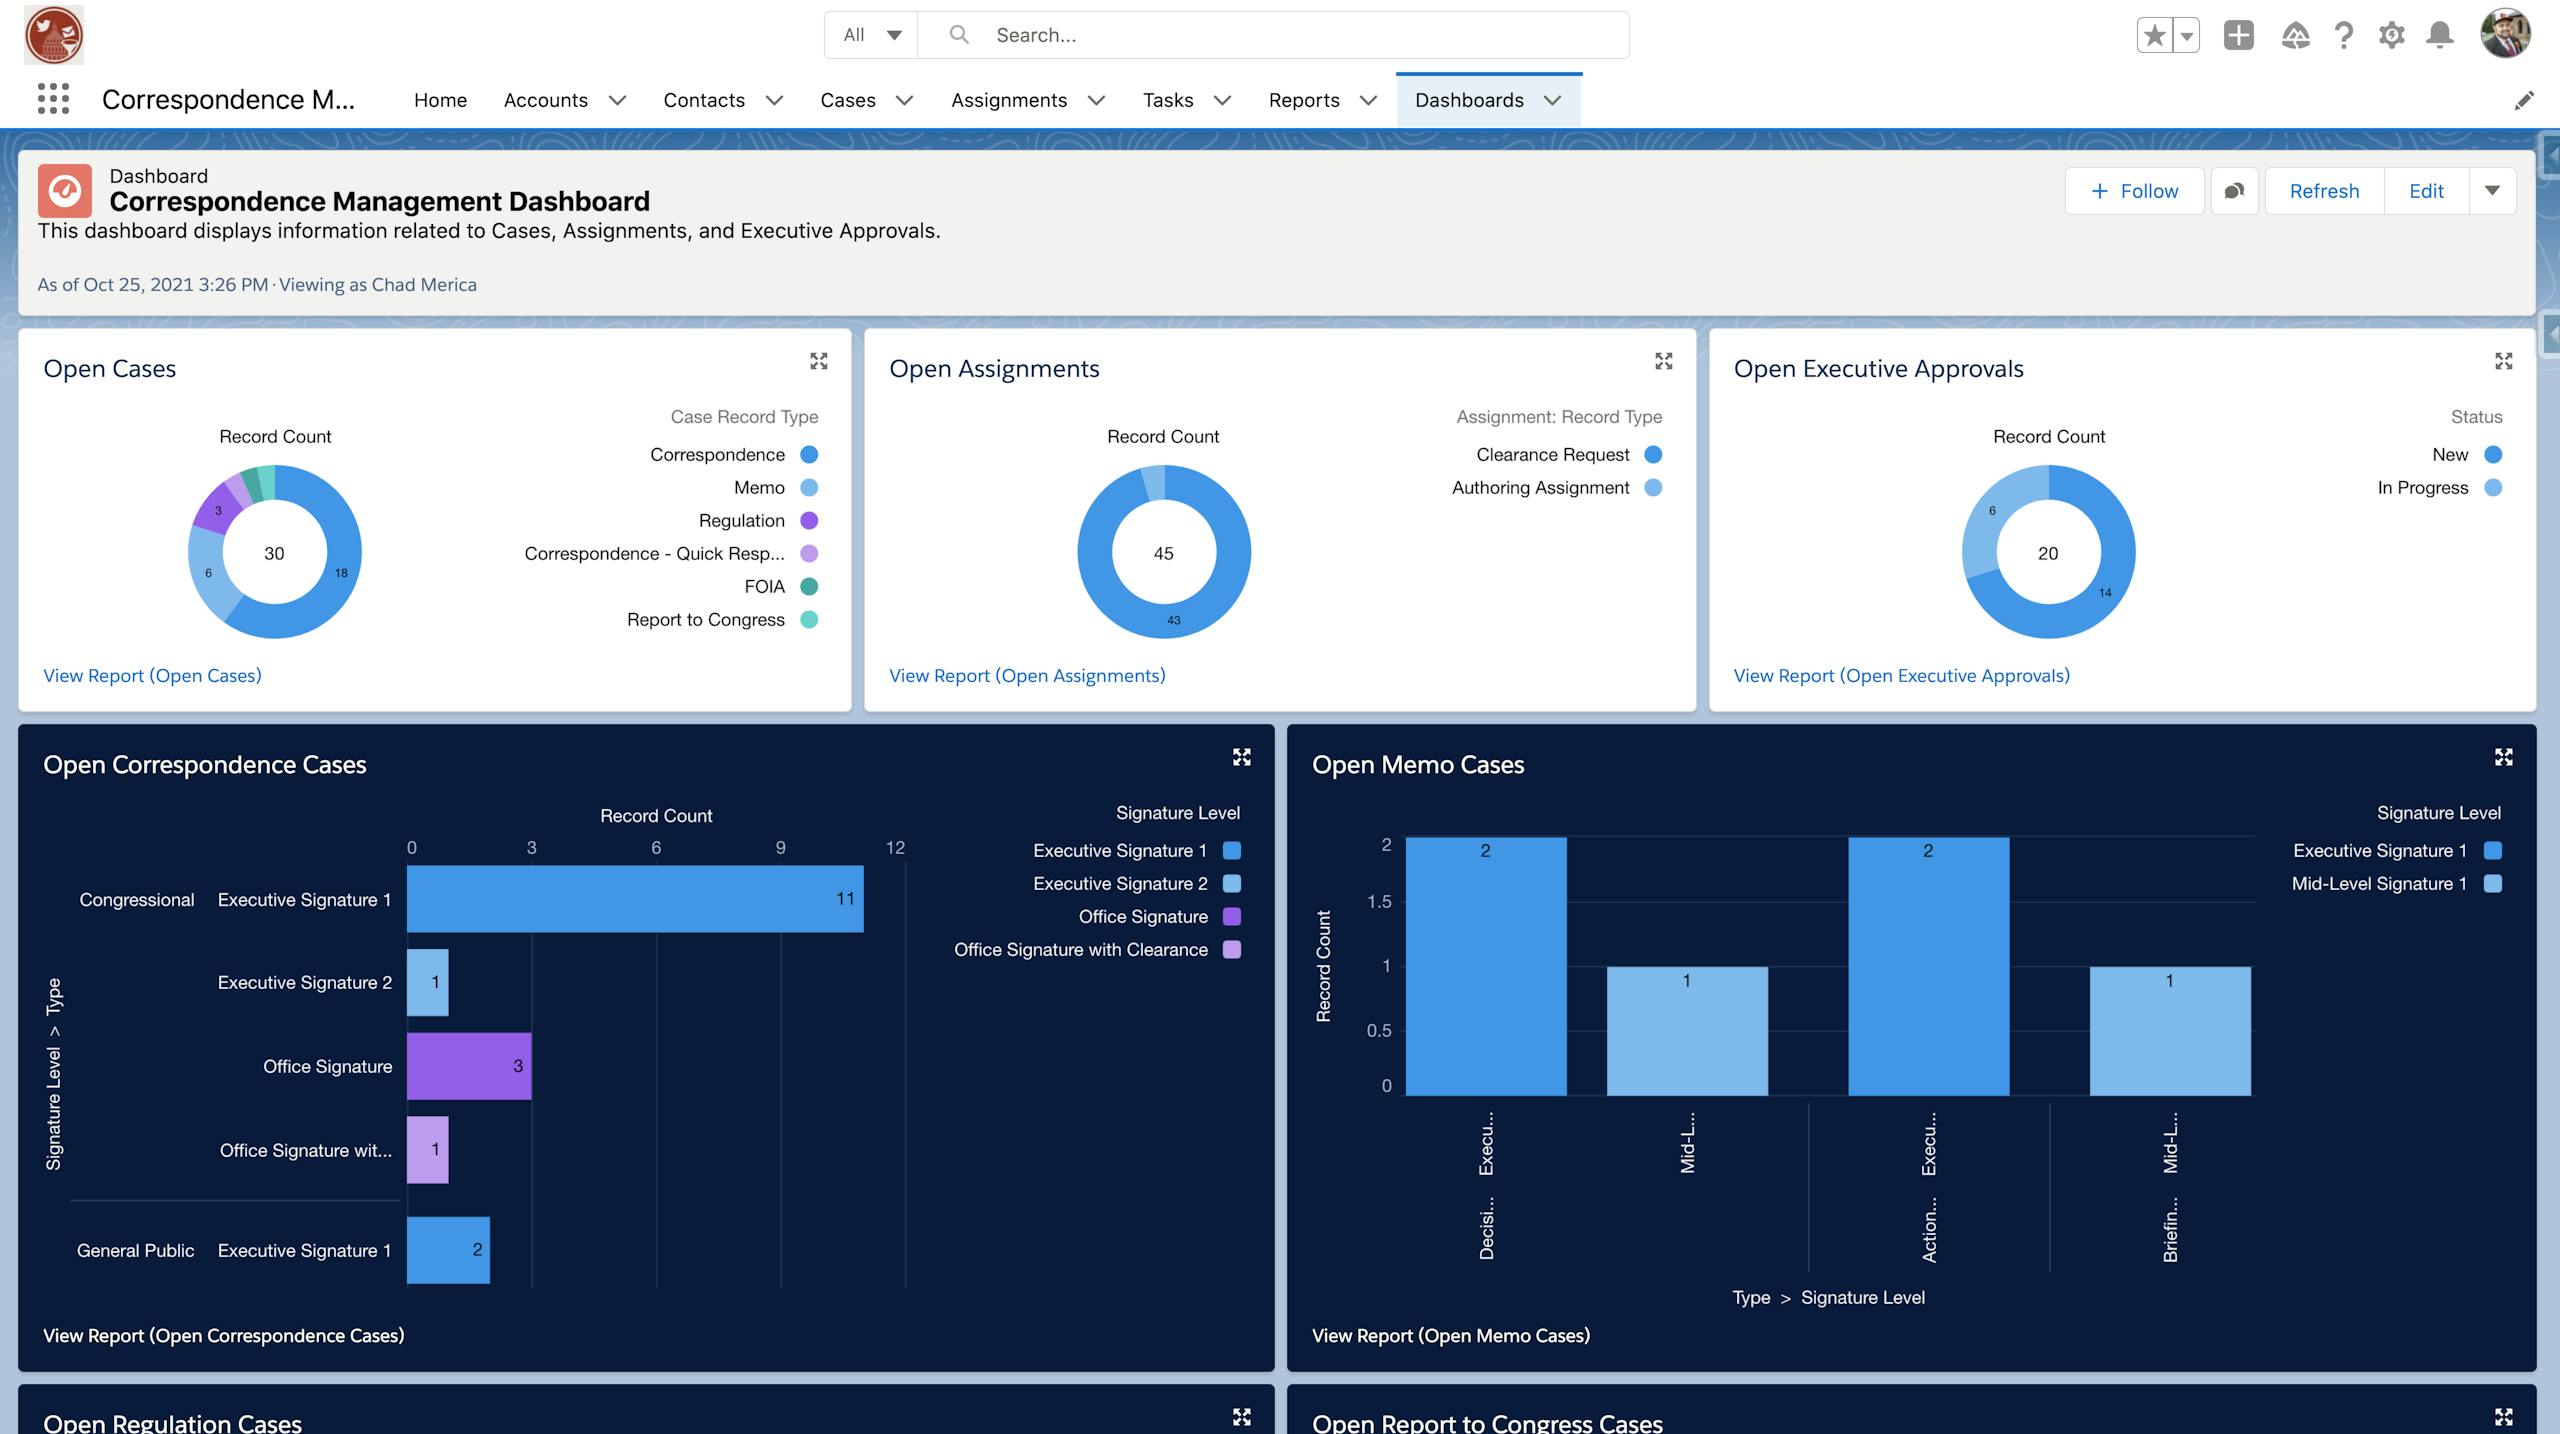Open the All search scope dropdown
Screen dimensions: 2560x1434
pos(871,35)
